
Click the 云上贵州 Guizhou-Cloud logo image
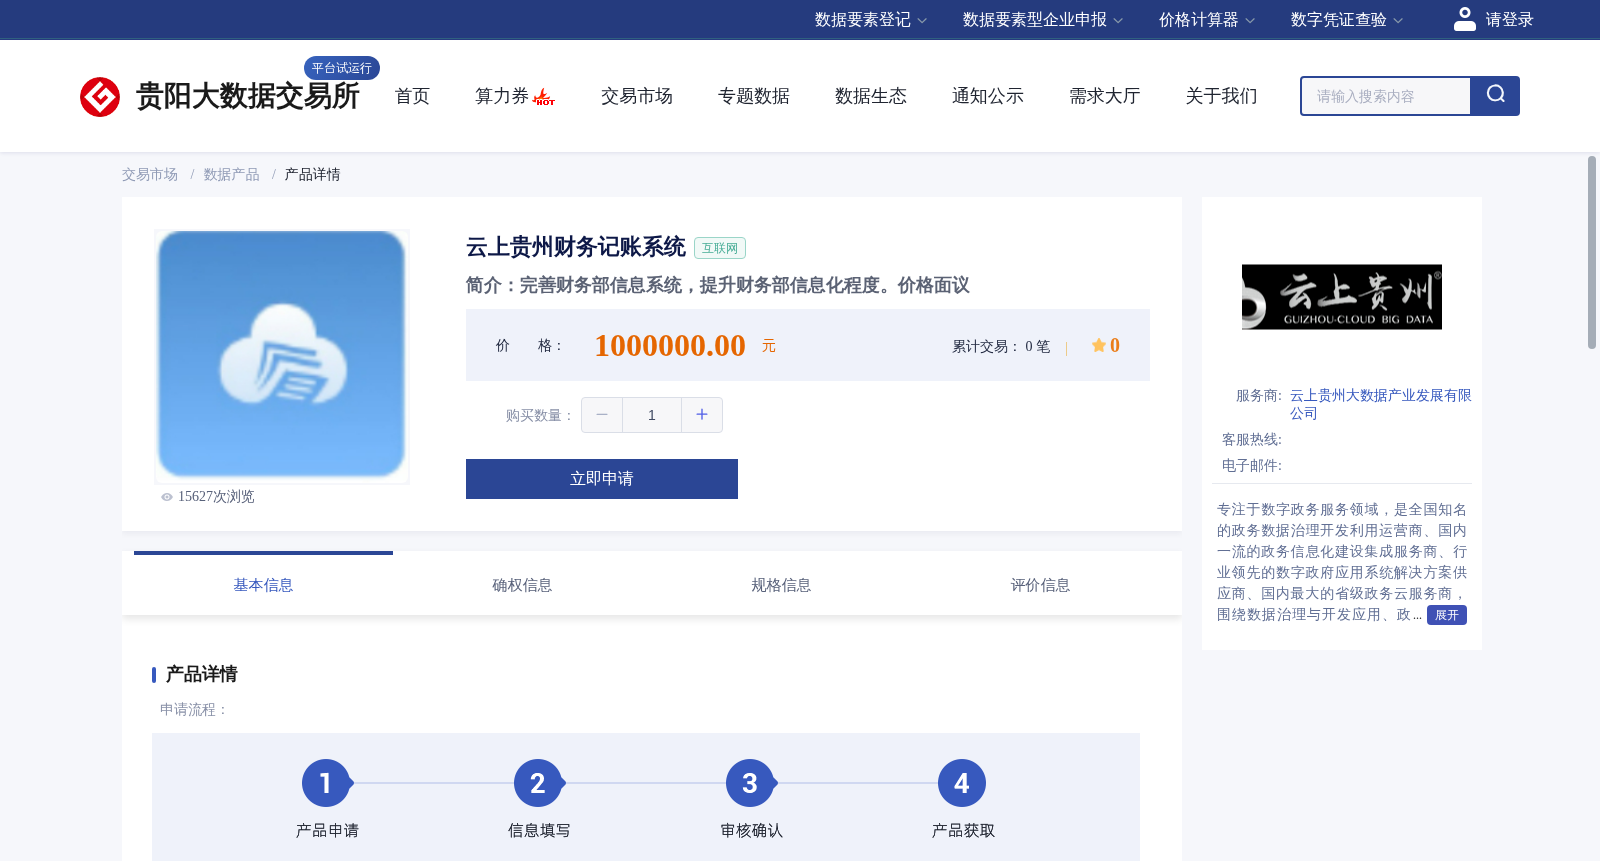click(x=1342, y=297)
